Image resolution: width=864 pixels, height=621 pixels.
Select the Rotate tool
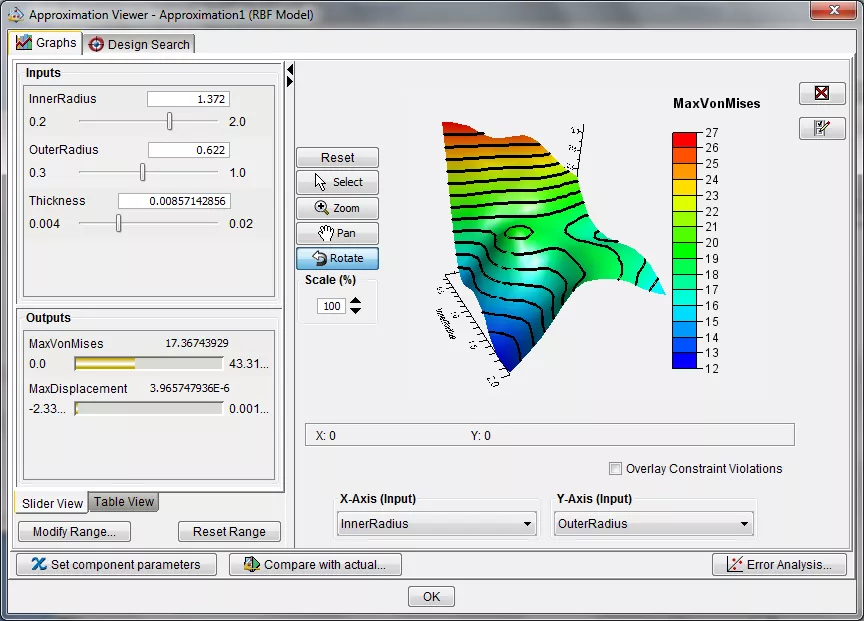(x=337, y=258)
